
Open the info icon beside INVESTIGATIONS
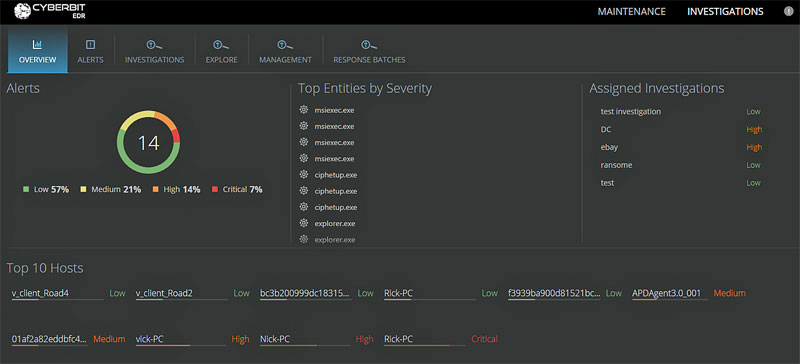pyautogui.click(x=788, y=11)
